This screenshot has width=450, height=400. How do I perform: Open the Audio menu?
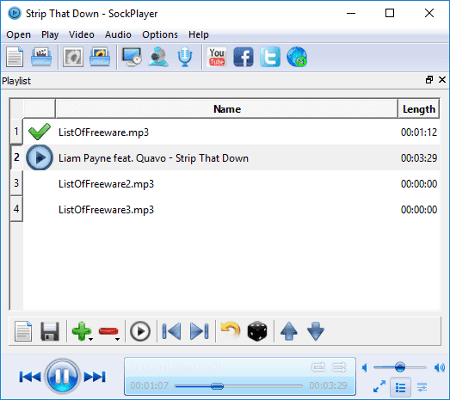point(118,35)
